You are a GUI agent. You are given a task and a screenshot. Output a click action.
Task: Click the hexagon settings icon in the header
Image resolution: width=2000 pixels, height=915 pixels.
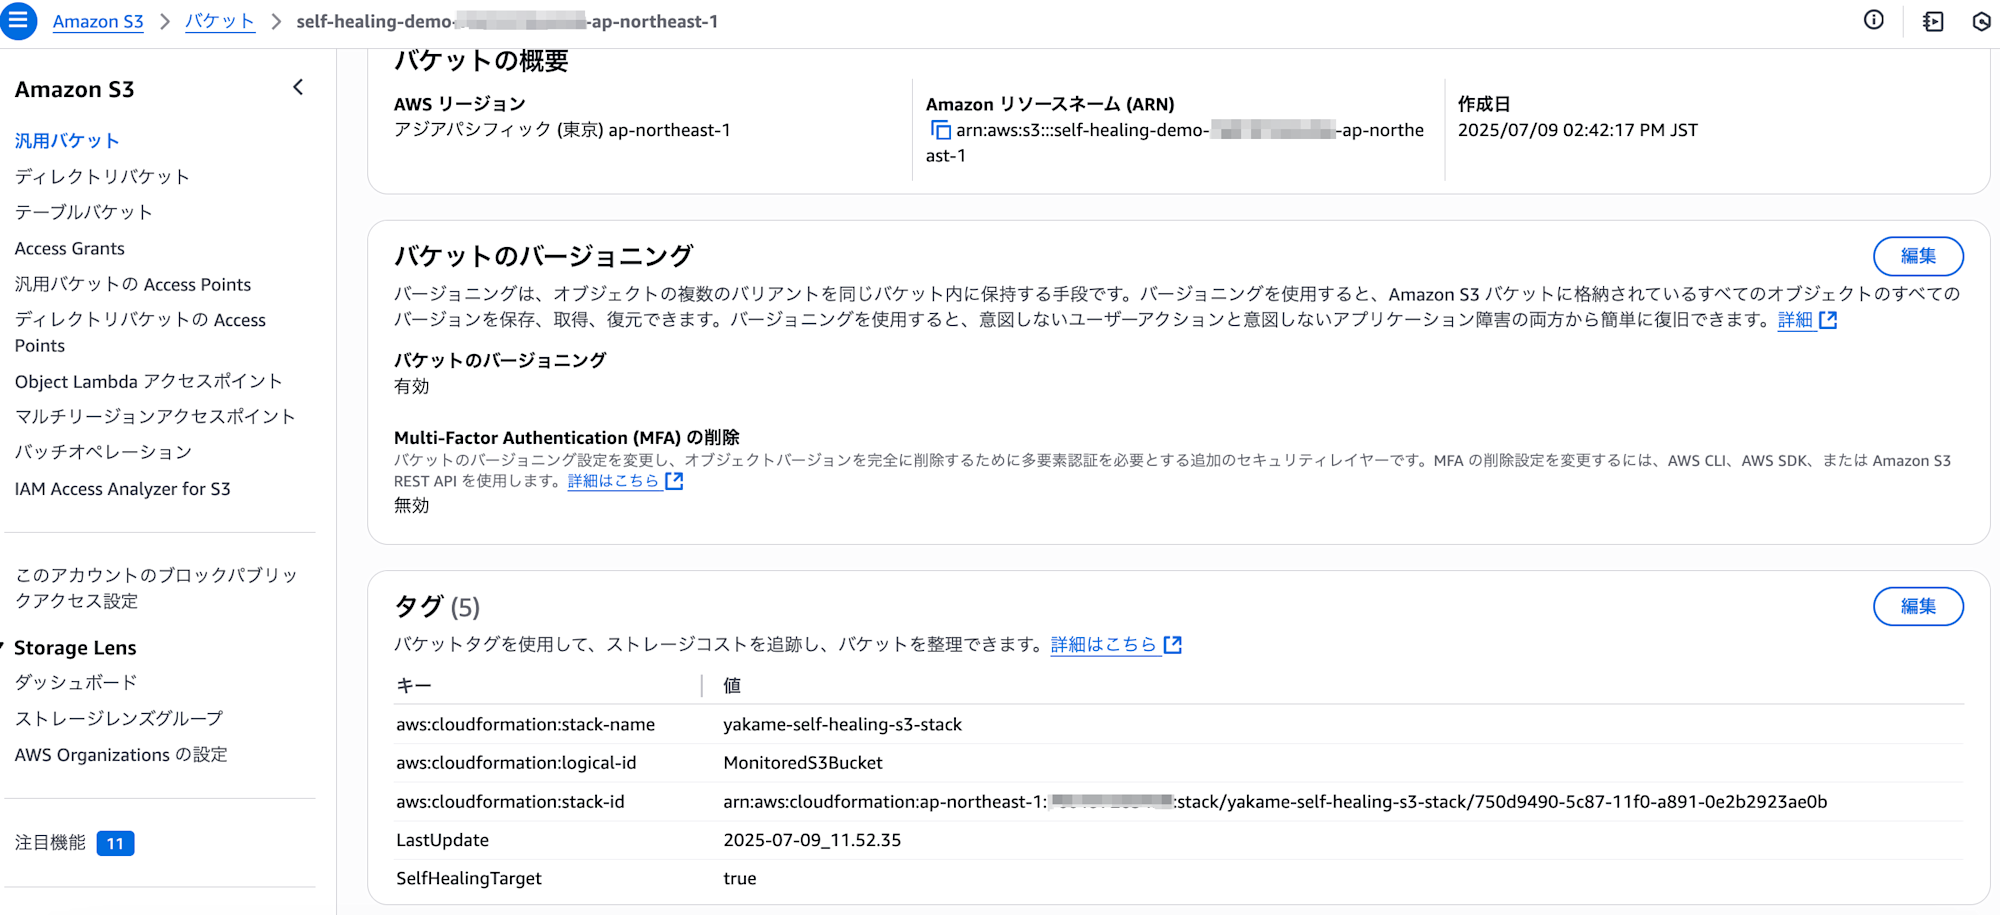pos(1982,21)
